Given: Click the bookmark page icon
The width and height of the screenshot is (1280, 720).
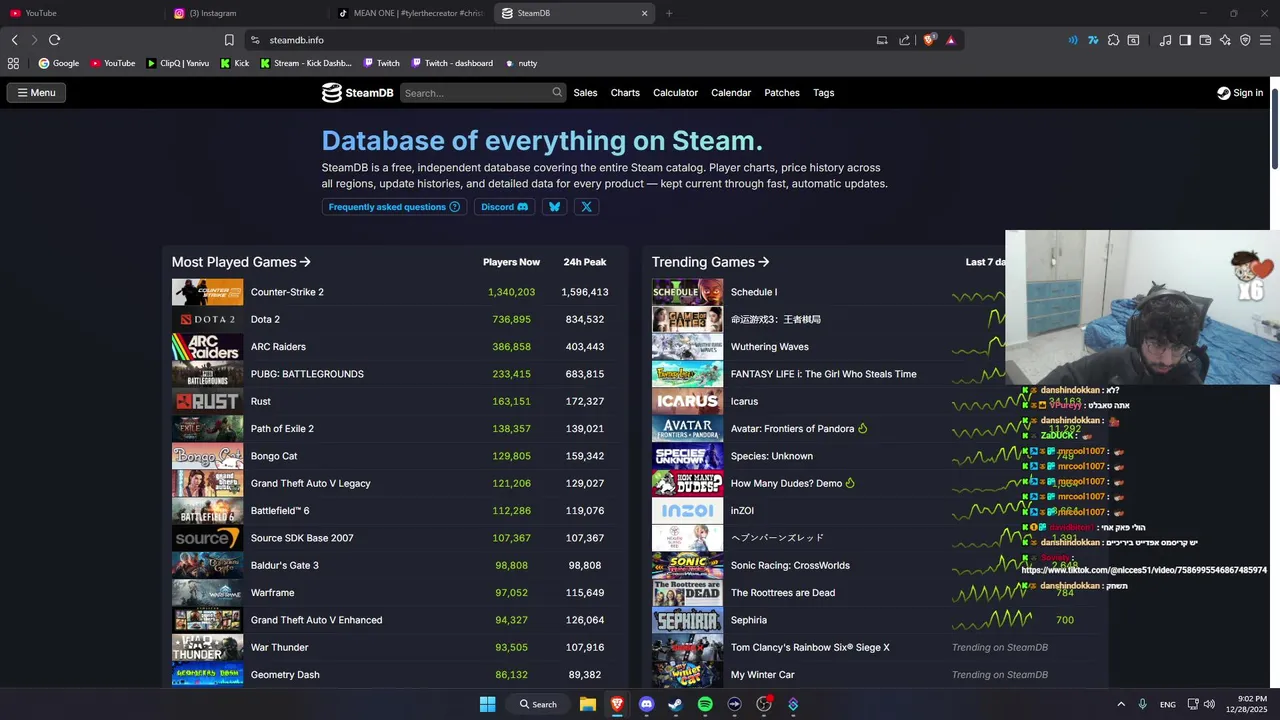Looking at the screenshot, I should point(229,40).
